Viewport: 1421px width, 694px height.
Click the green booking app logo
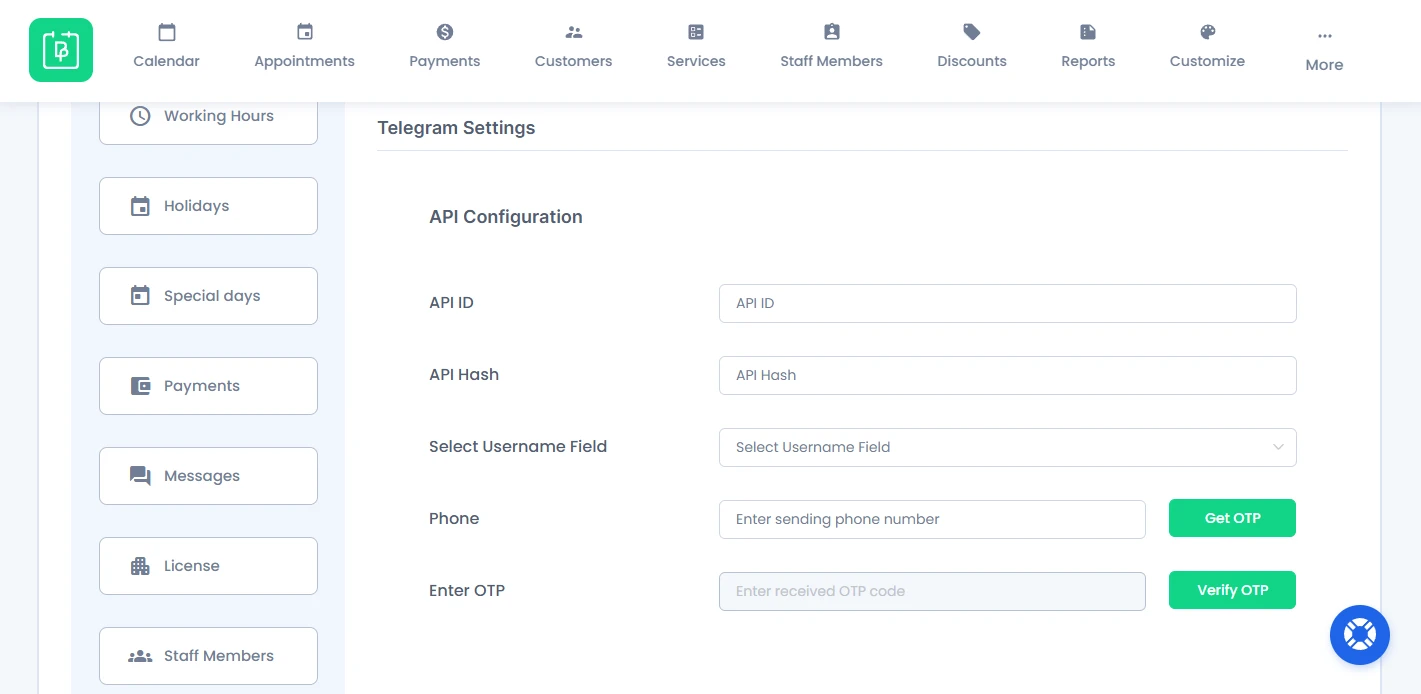click(x=61, y=50)
